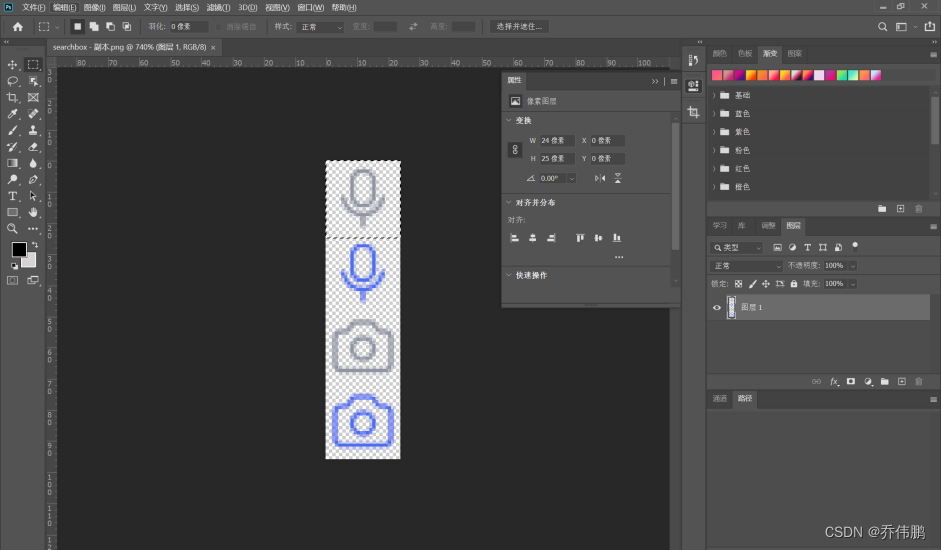Collapse the 对齐并分布 section
The width and height of the screenshot is (941, 550).
click(x=510, y=202)
